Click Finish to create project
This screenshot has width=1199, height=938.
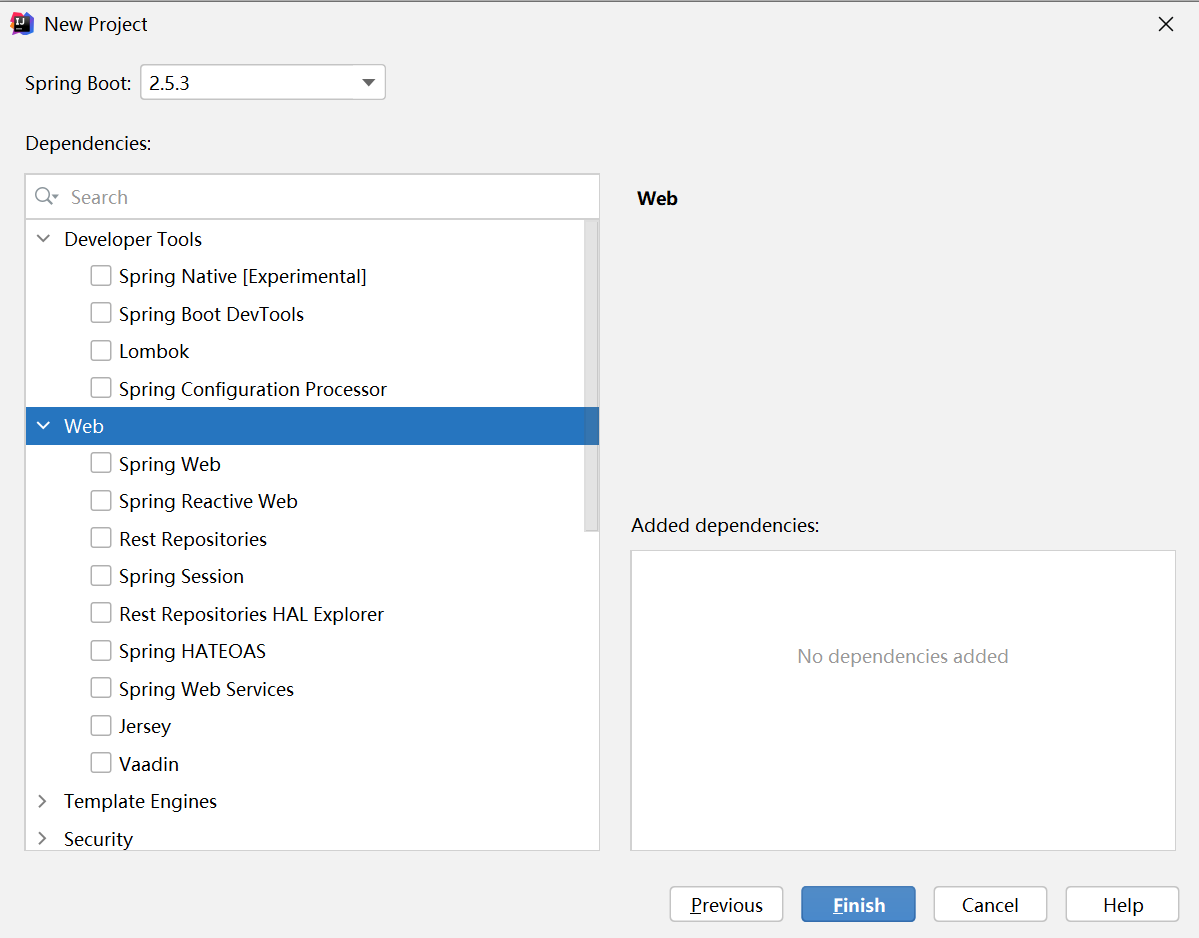[858, 904]
